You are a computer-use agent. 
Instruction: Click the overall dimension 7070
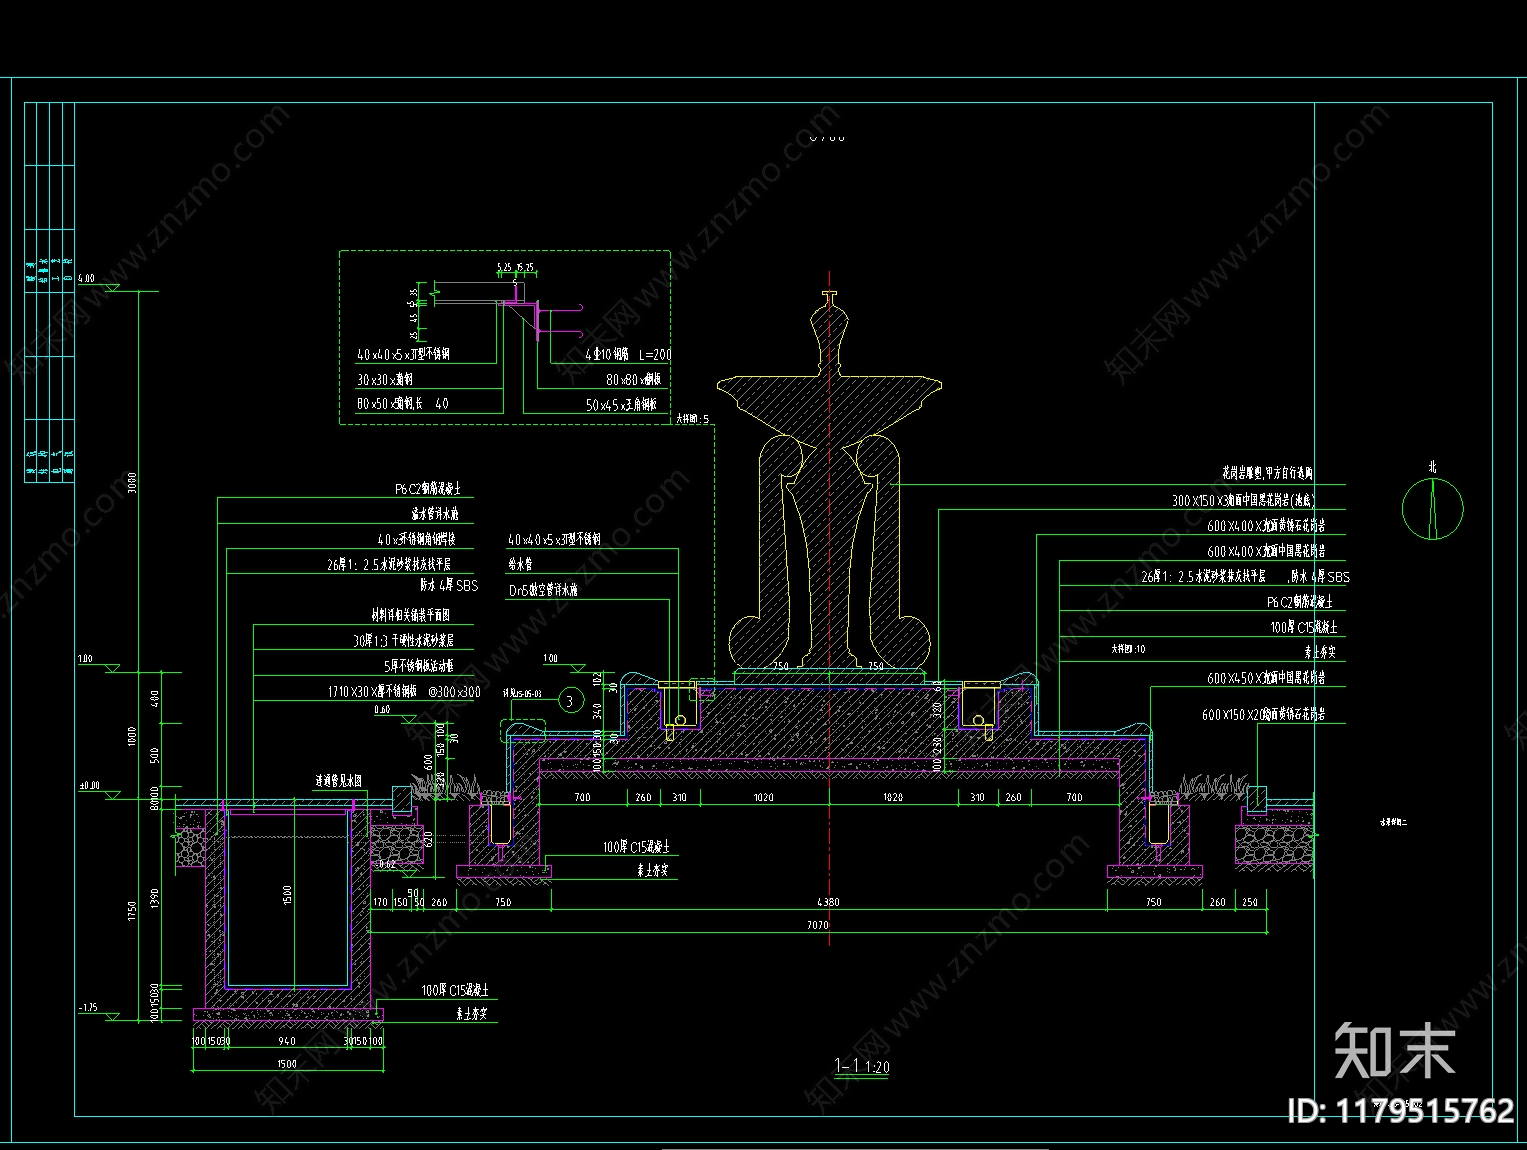[x=818, y=925]
